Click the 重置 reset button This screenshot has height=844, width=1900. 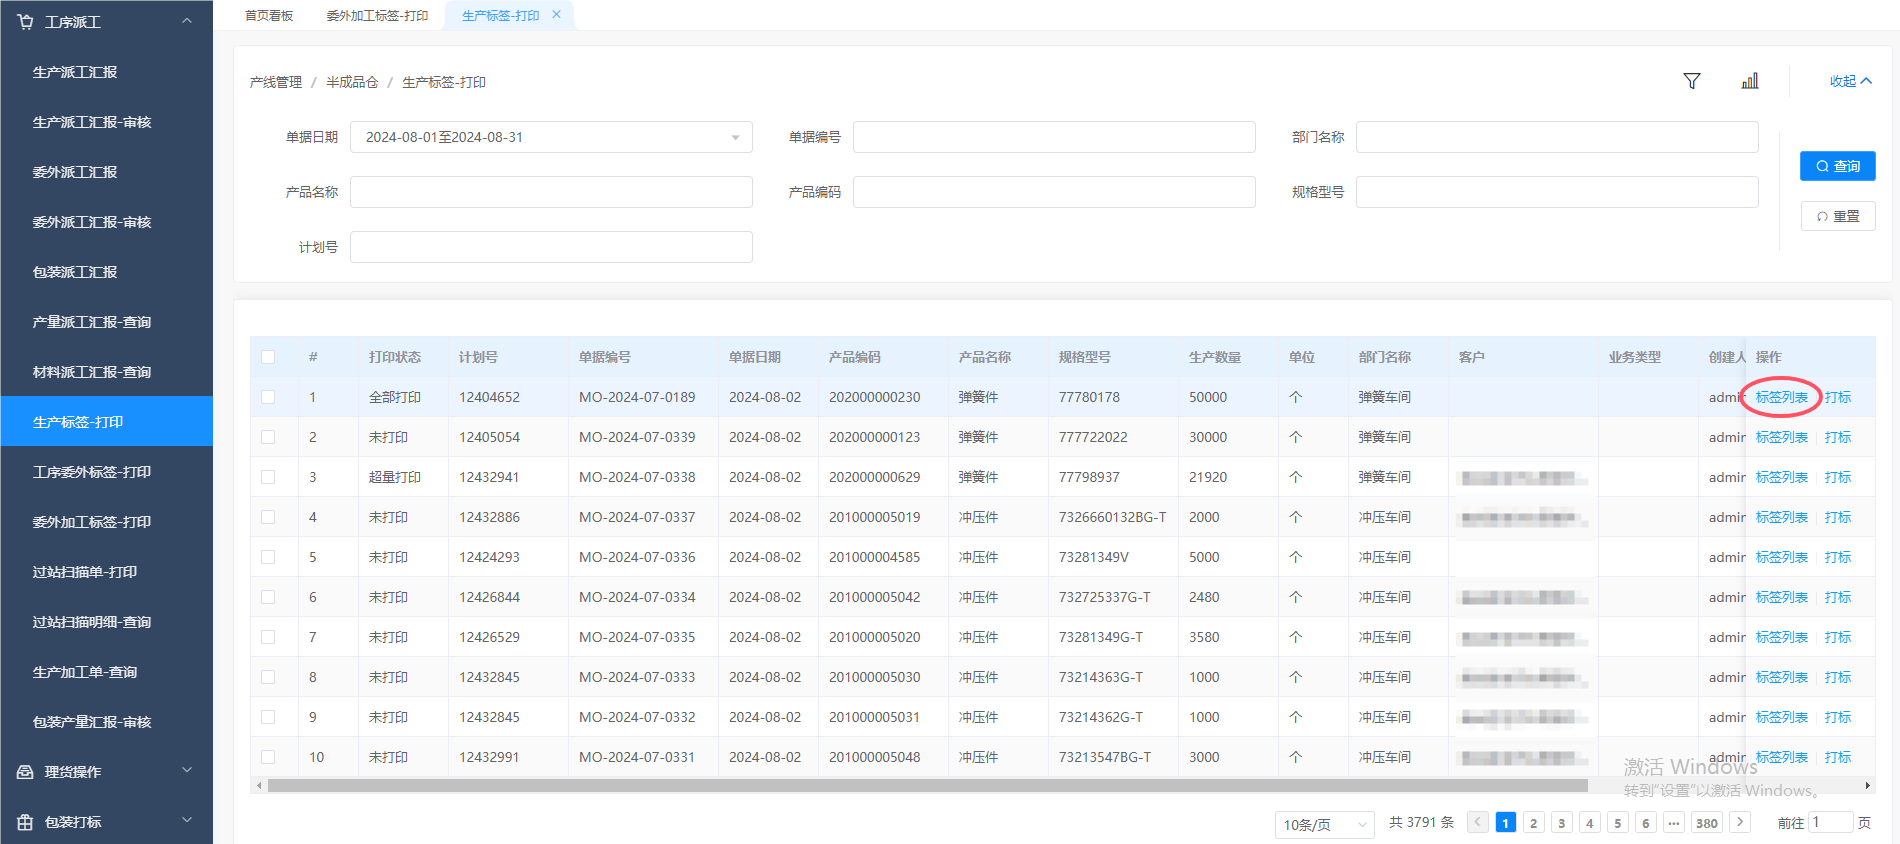coord(1838,216)
